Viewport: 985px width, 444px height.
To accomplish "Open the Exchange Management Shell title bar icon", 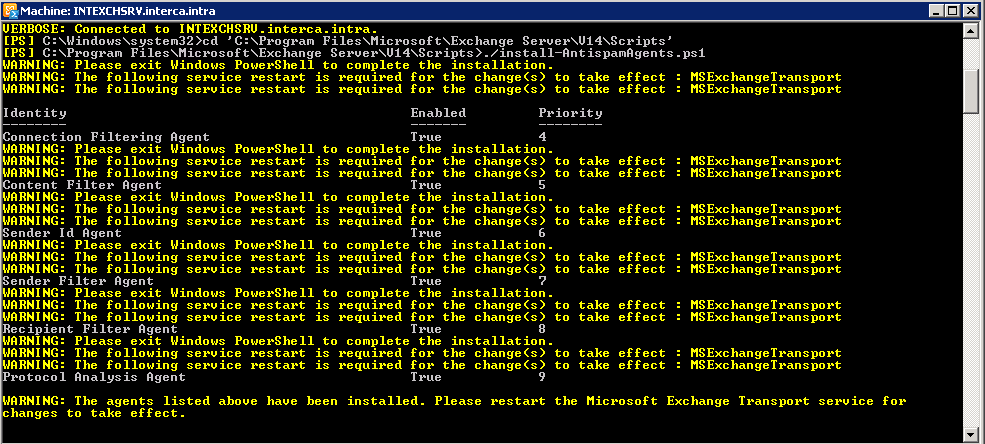I will (x=10, y=11).
